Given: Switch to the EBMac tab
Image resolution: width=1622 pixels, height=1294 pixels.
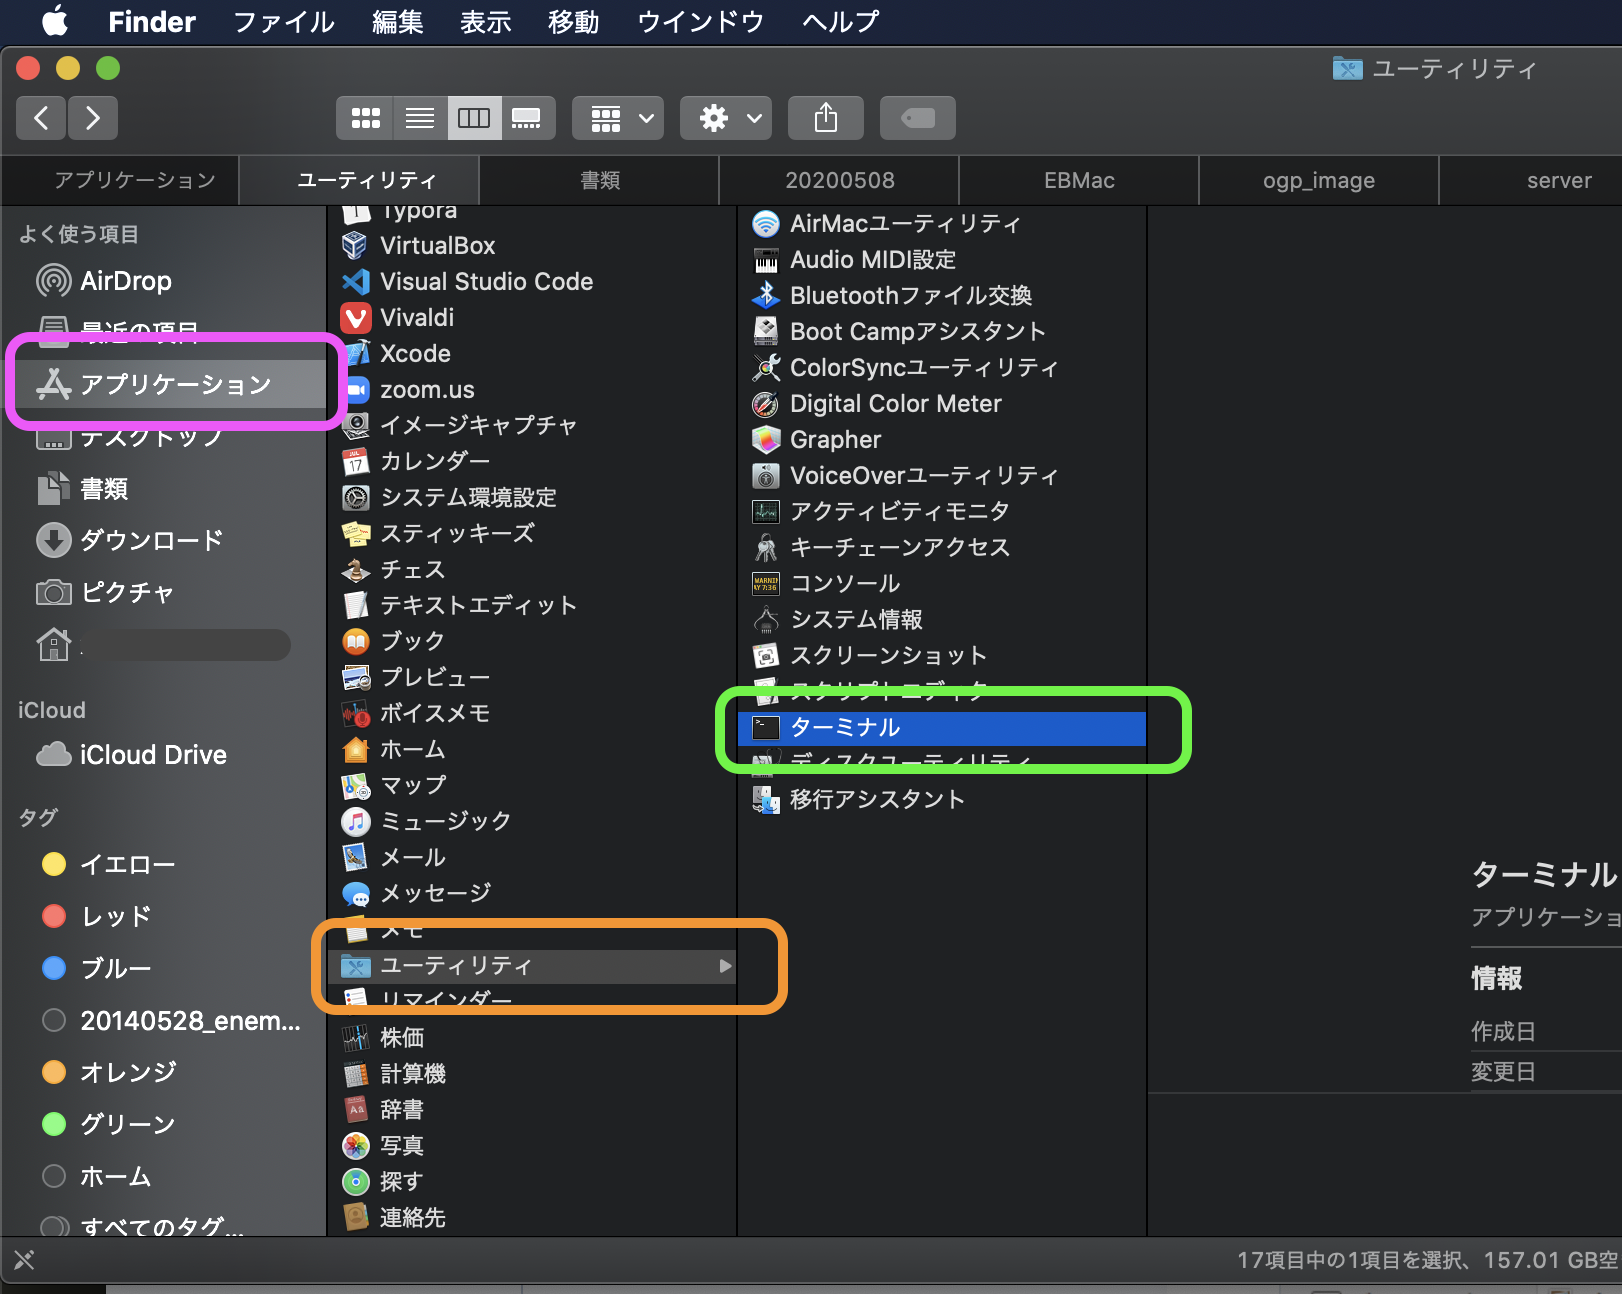Looking at the screenshot, I should click(x=1079, y=180).
